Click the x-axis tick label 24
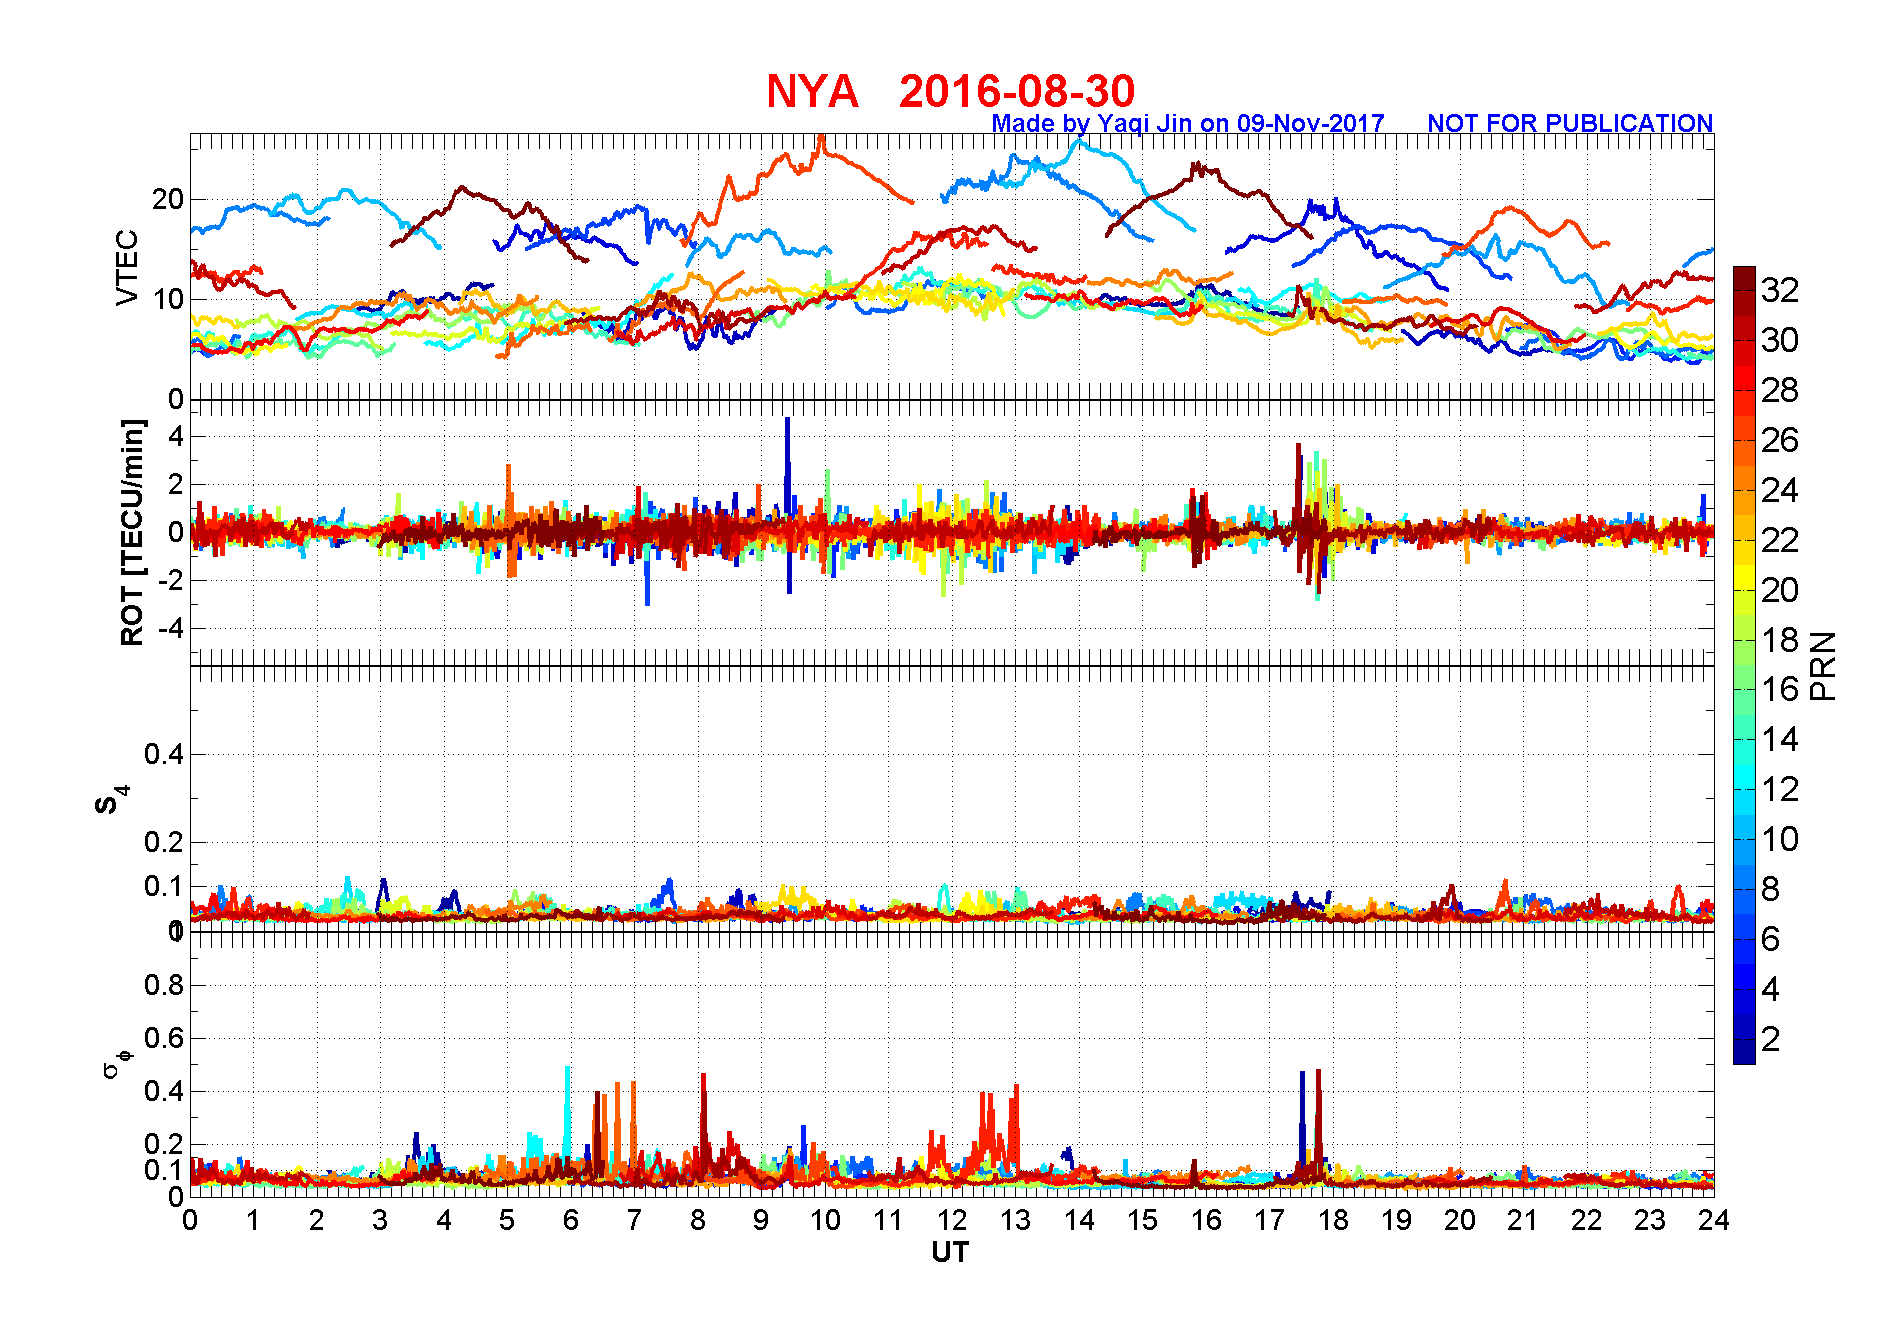 coord(1714,1220)
